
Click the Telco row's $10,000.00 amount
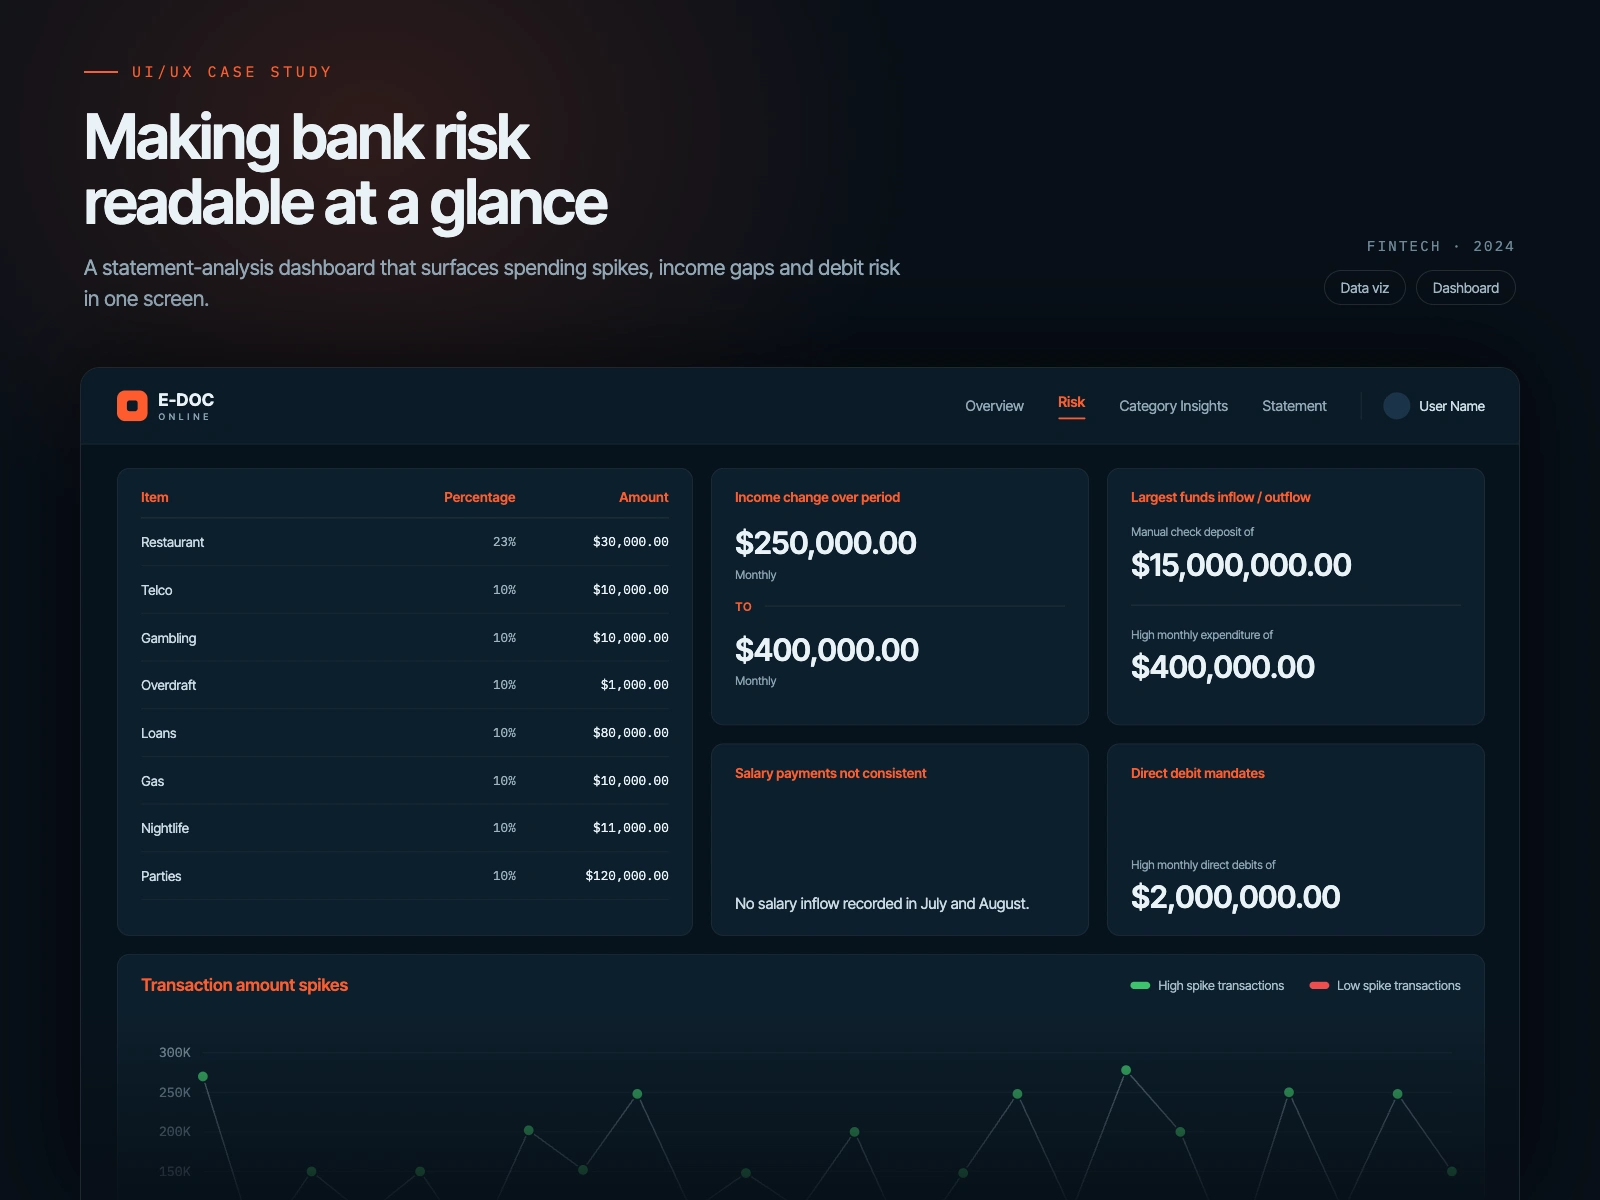click(x=630, y=590)
